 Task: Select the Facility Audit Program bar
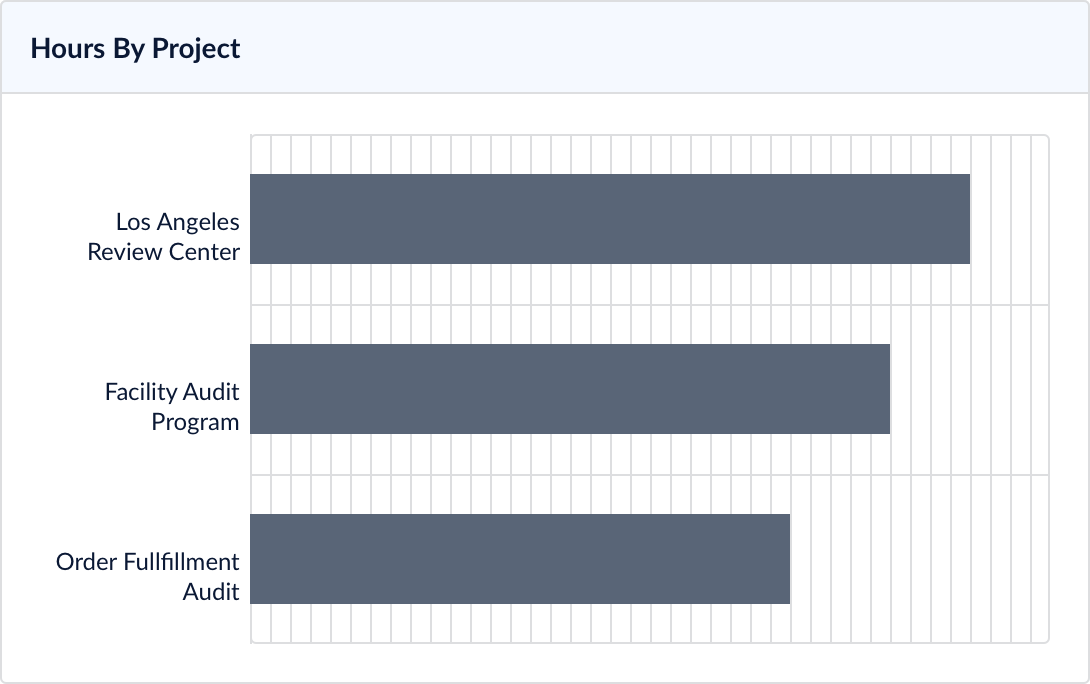[570, 389]
